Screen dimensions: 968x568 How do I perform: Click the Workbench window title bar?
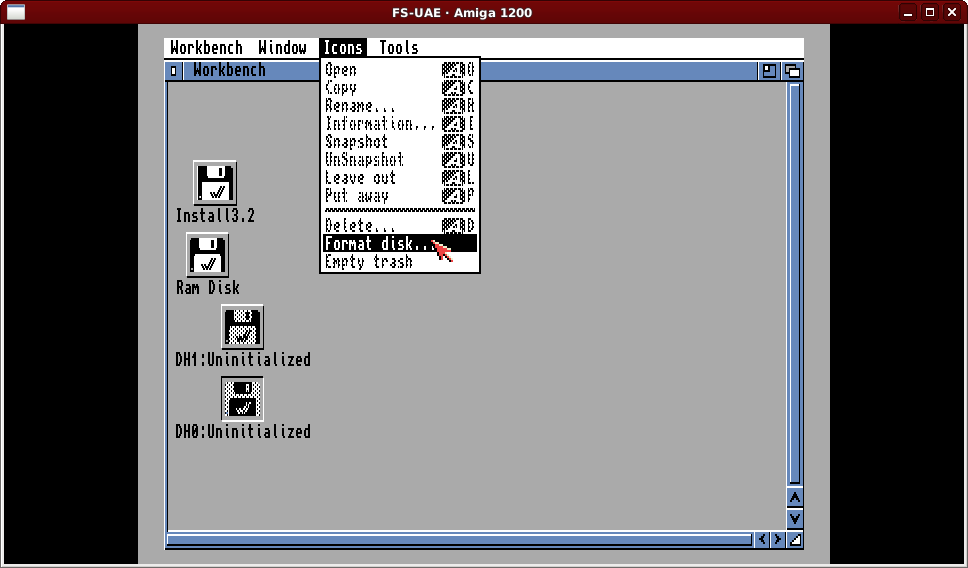pyautogui.click(x=469, y=71)
